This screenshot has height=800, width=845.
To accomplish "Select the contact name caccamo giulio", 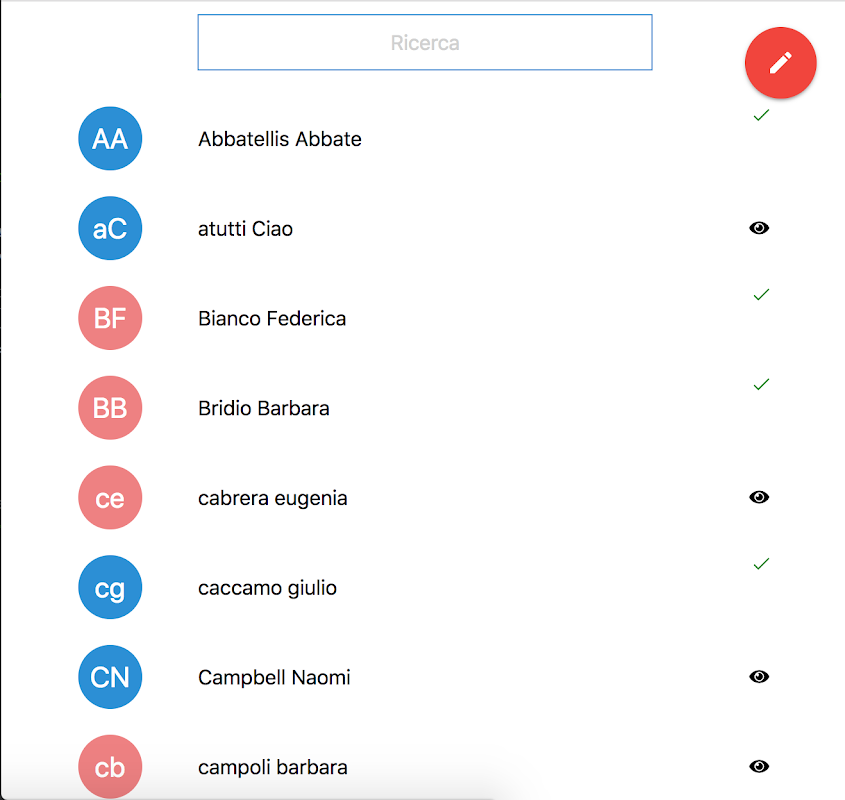I will click(267, 588).
